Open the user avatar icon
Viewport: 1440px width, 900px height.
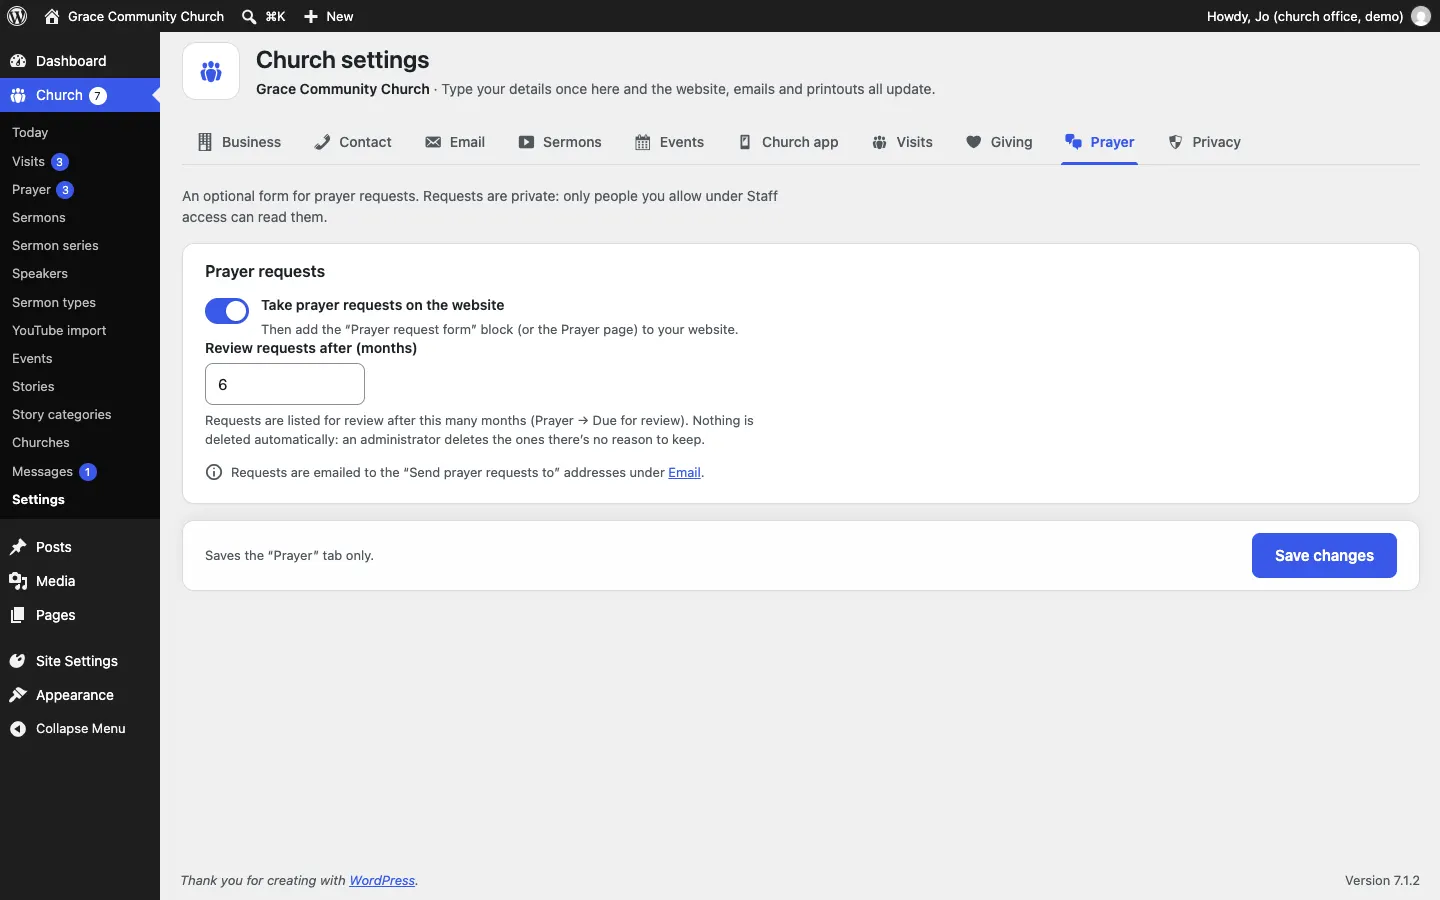point(1421,16)
